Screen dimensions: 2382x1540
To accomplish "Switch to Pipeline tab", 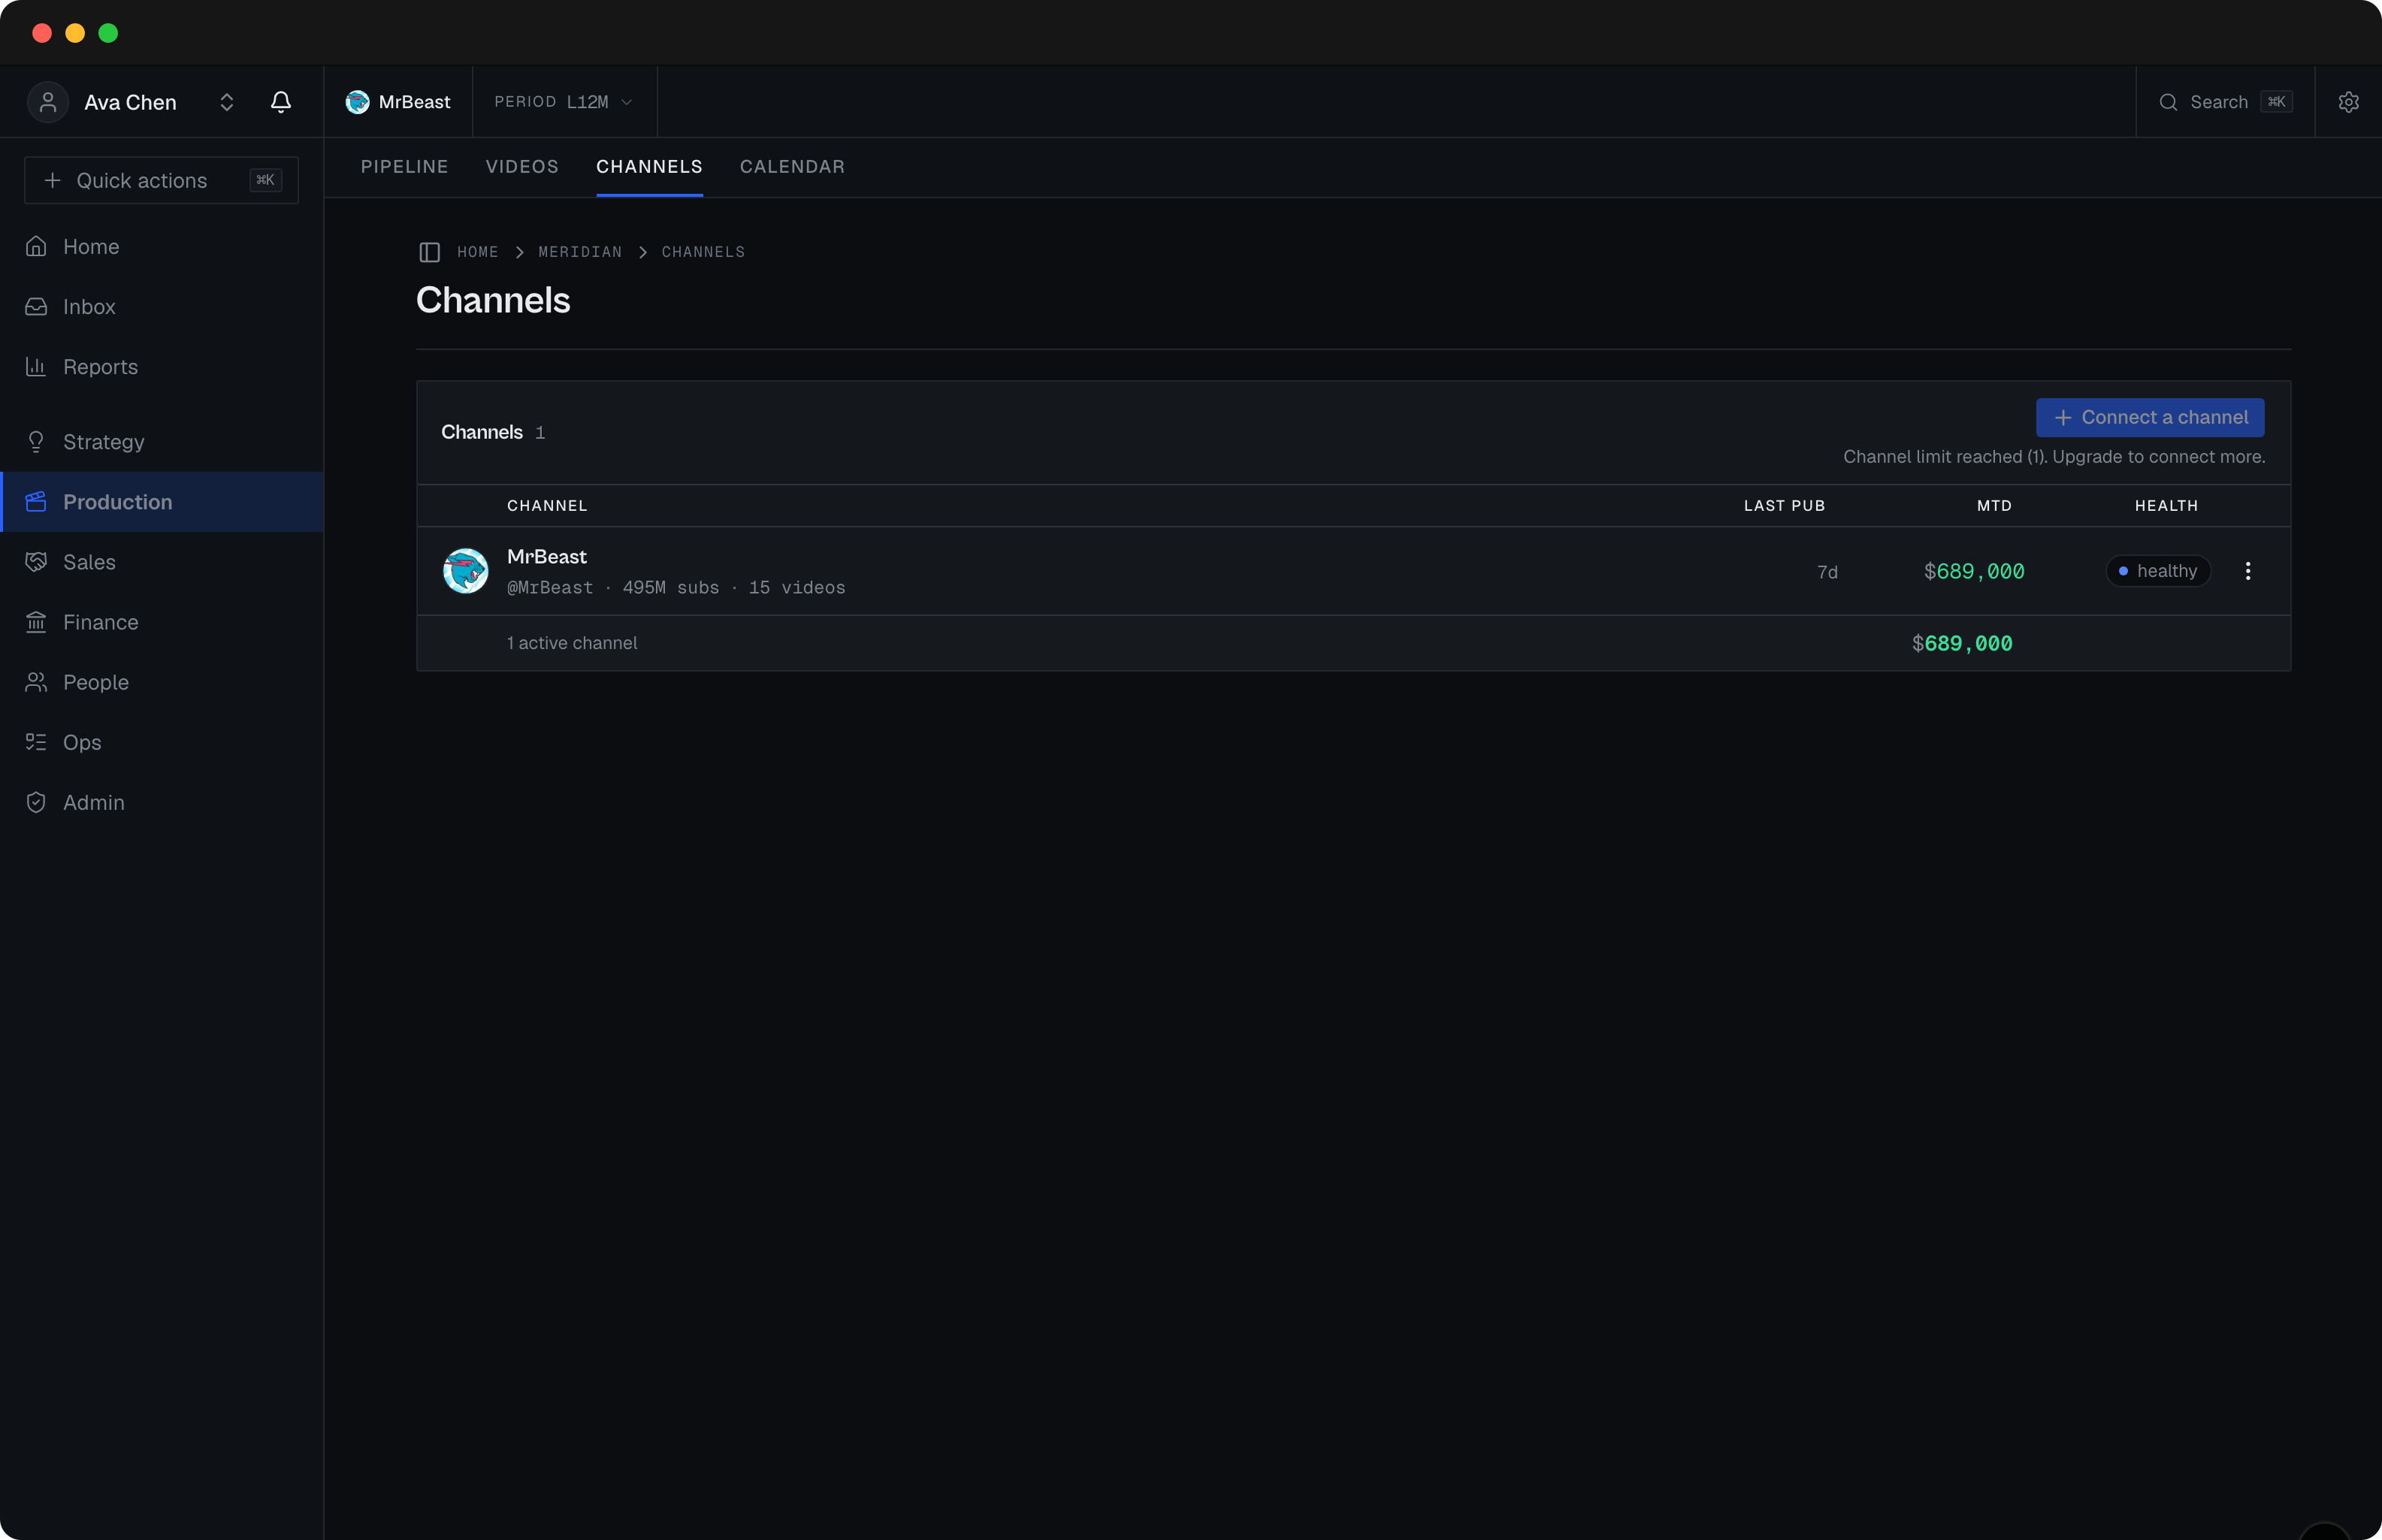I will pos(404,167).
